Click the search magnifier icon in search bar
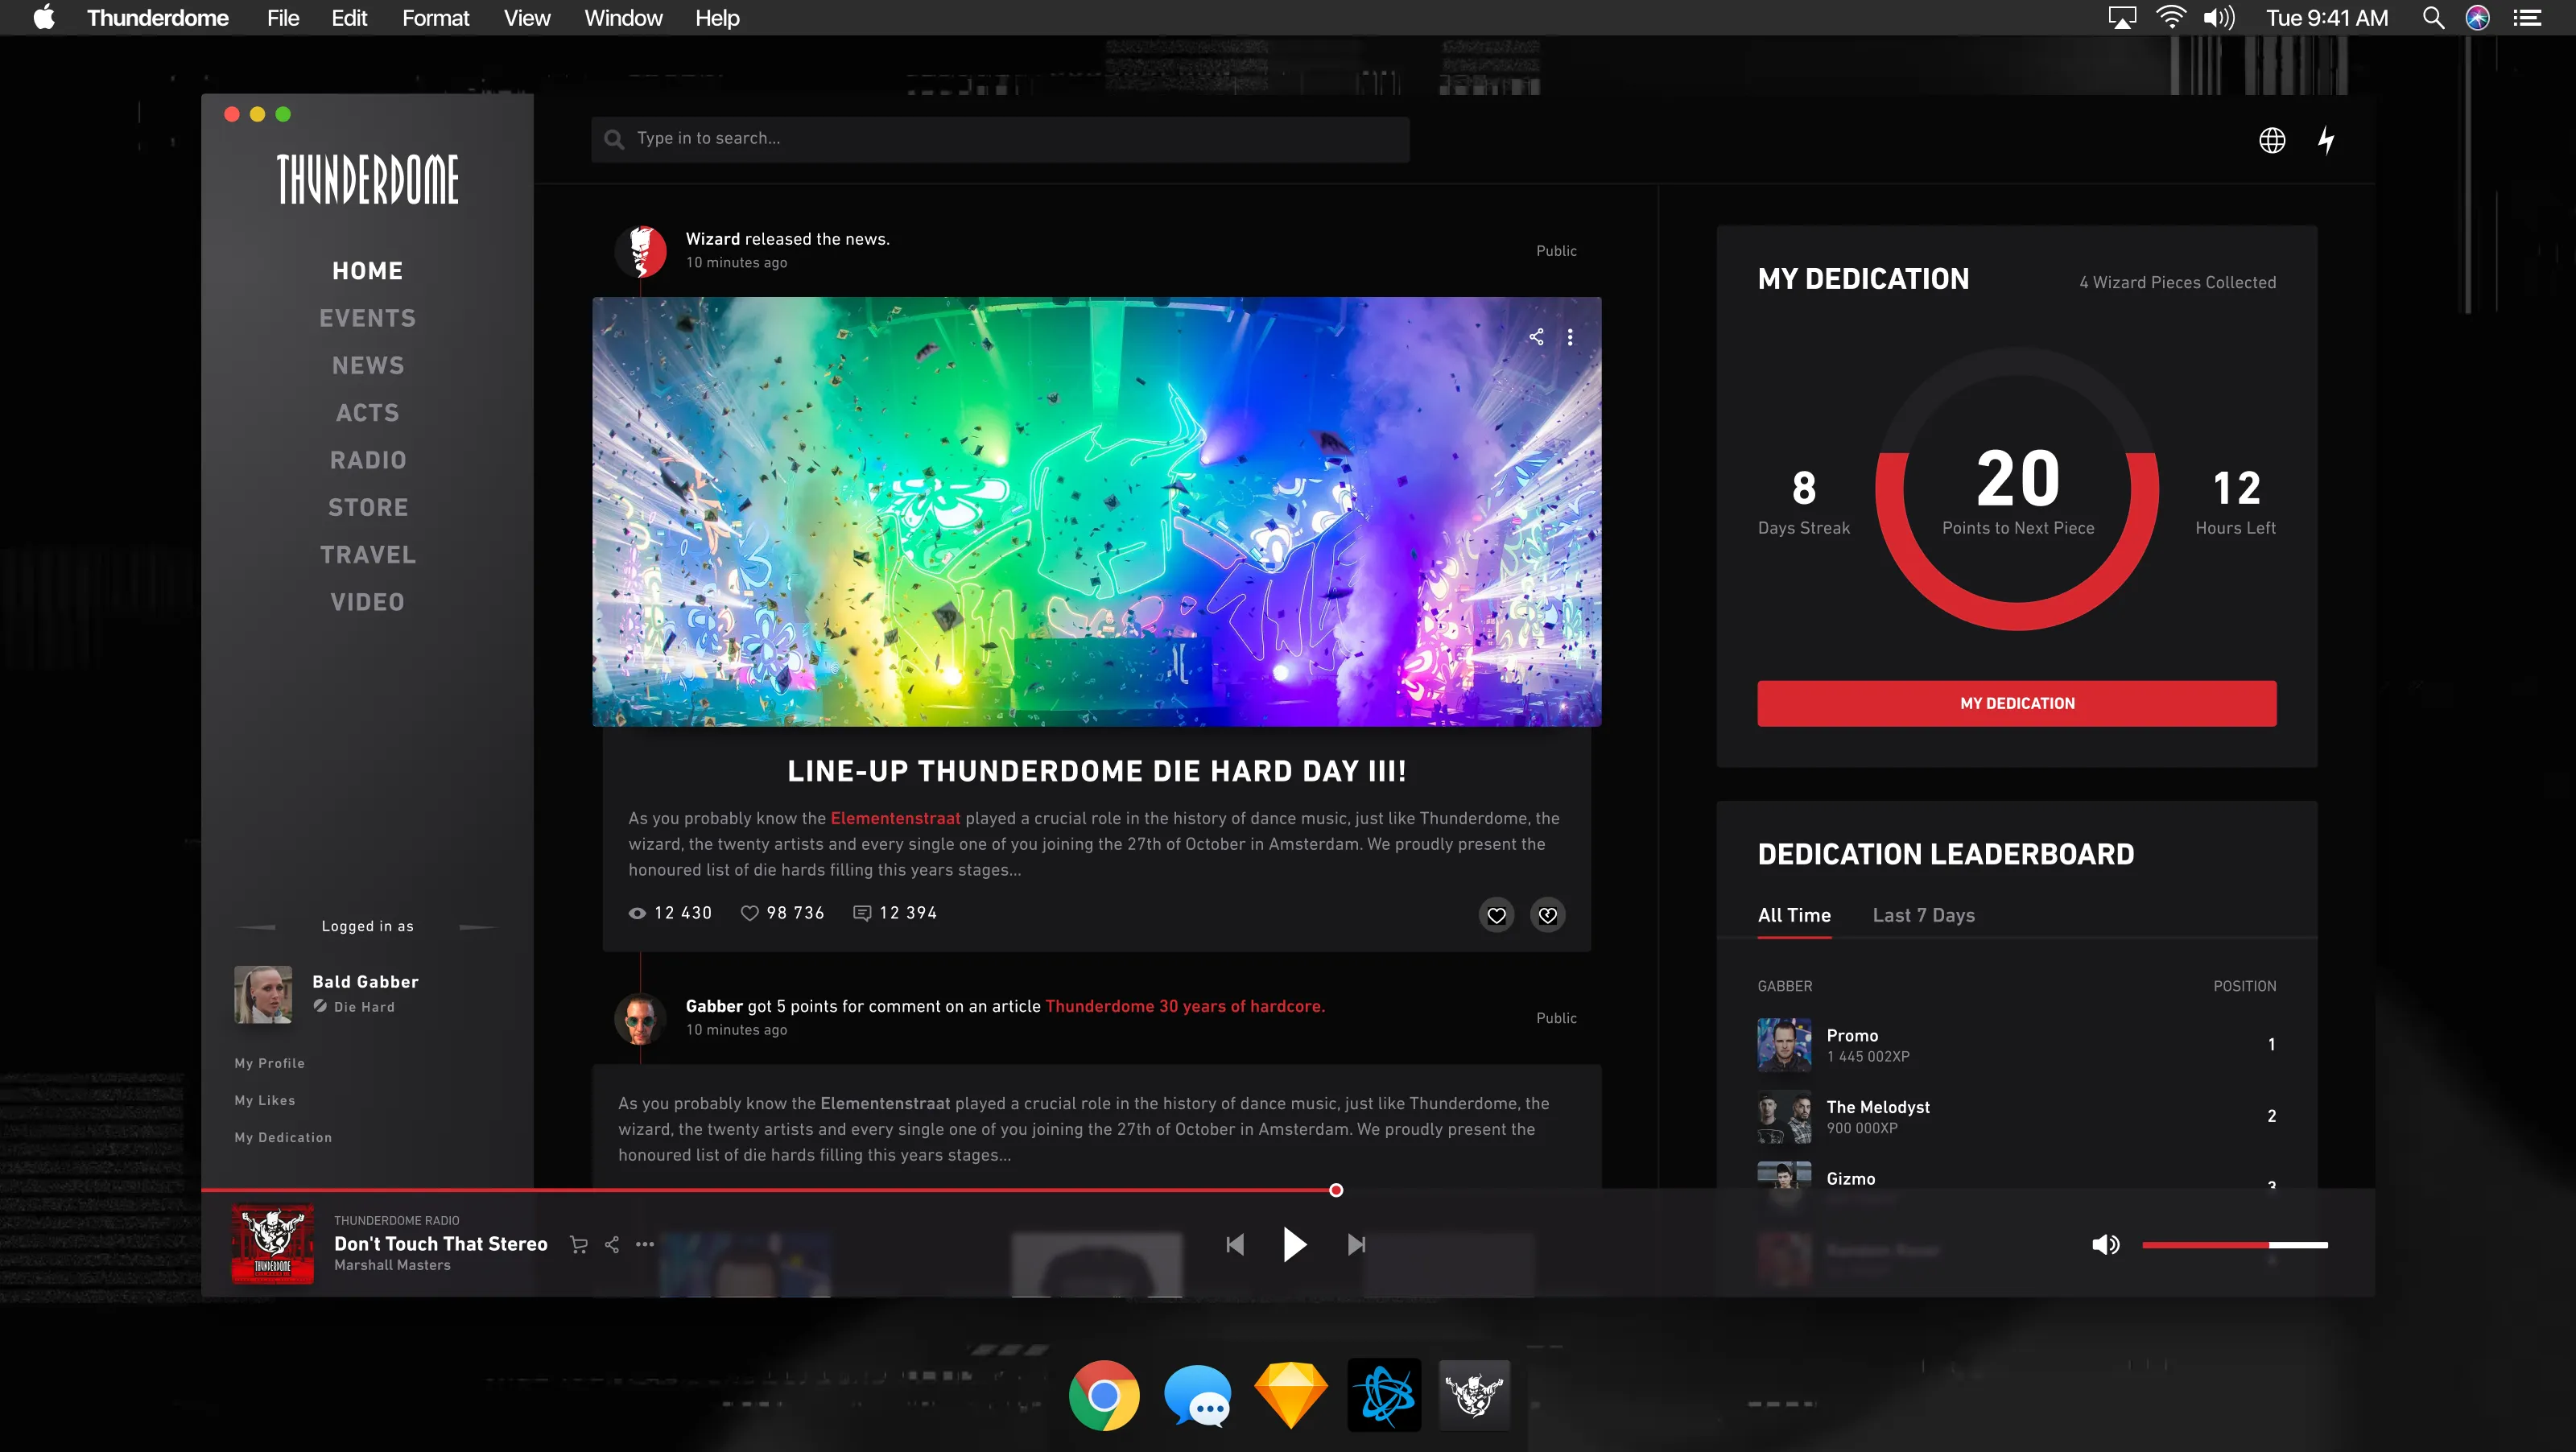Viewport: 2576px width, 1452px height. pos(614,140)
